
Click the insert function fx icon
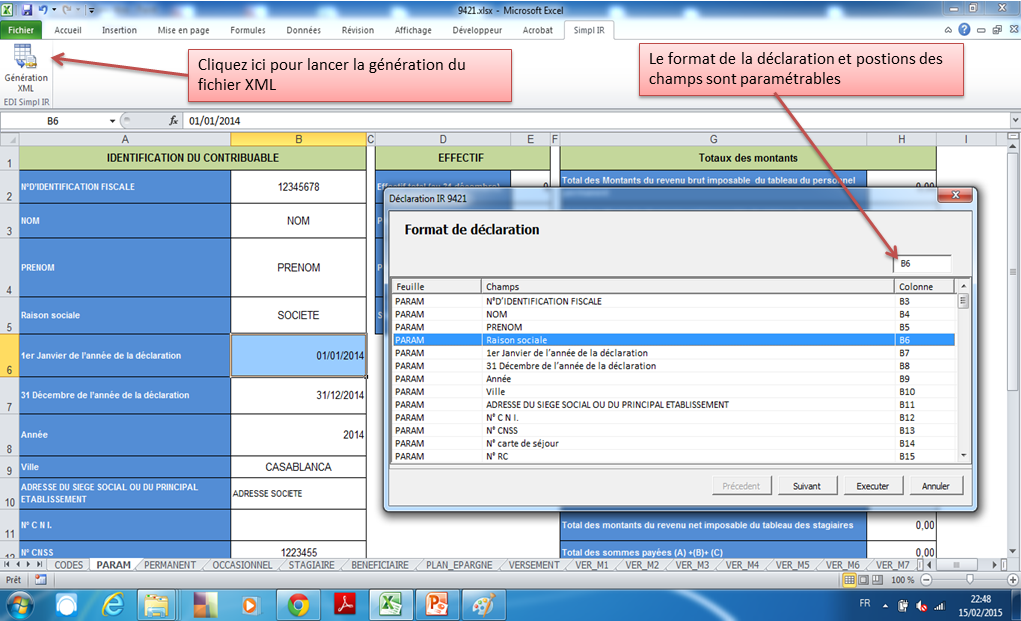click(173, 120)
